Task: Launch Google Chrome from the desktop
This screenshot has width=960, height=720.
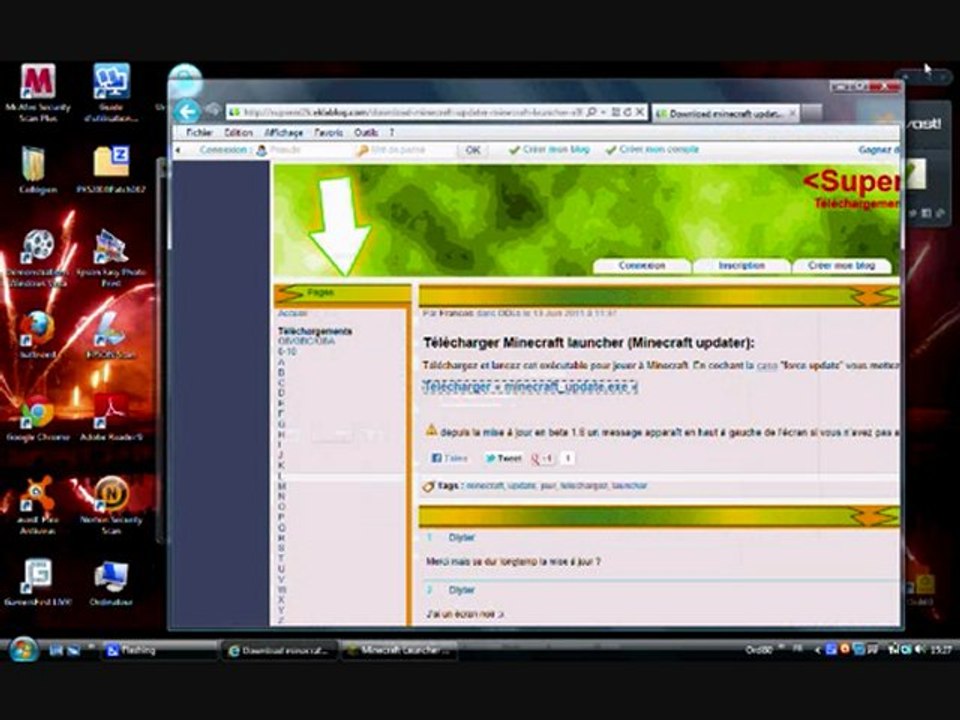Action: pos(38,418)
